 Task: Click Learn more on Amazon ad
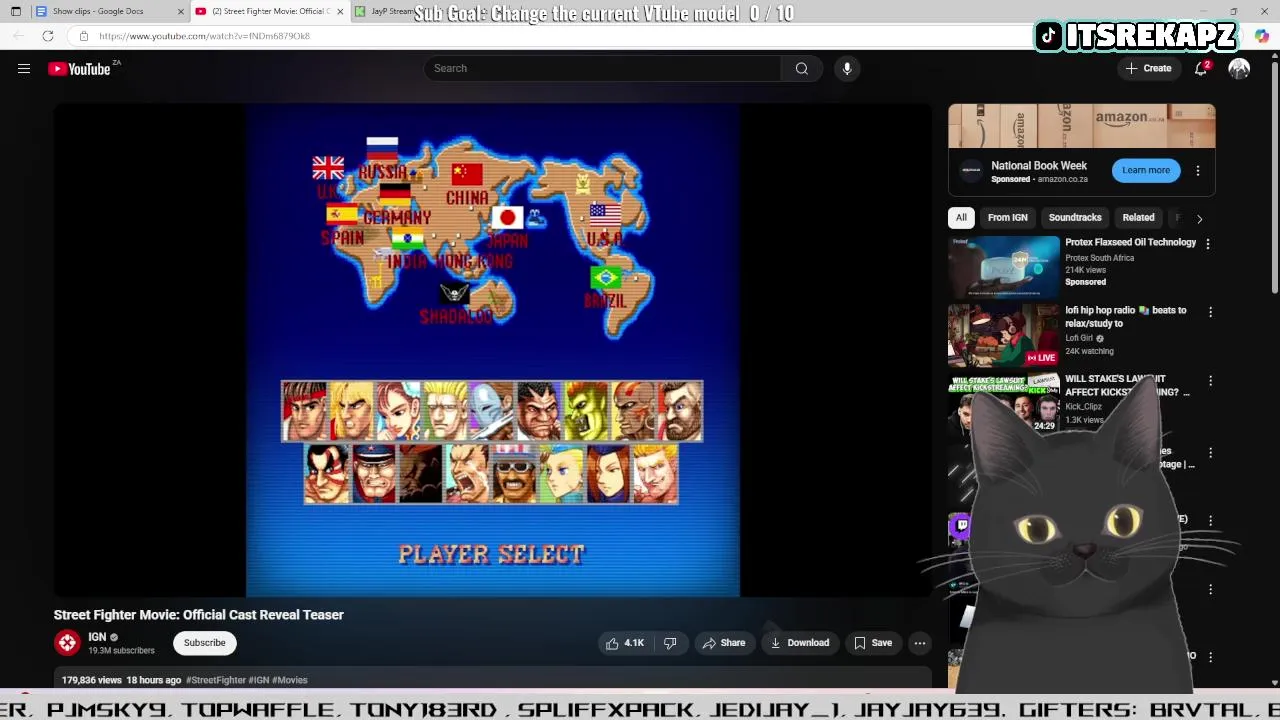click(1146, 170)
